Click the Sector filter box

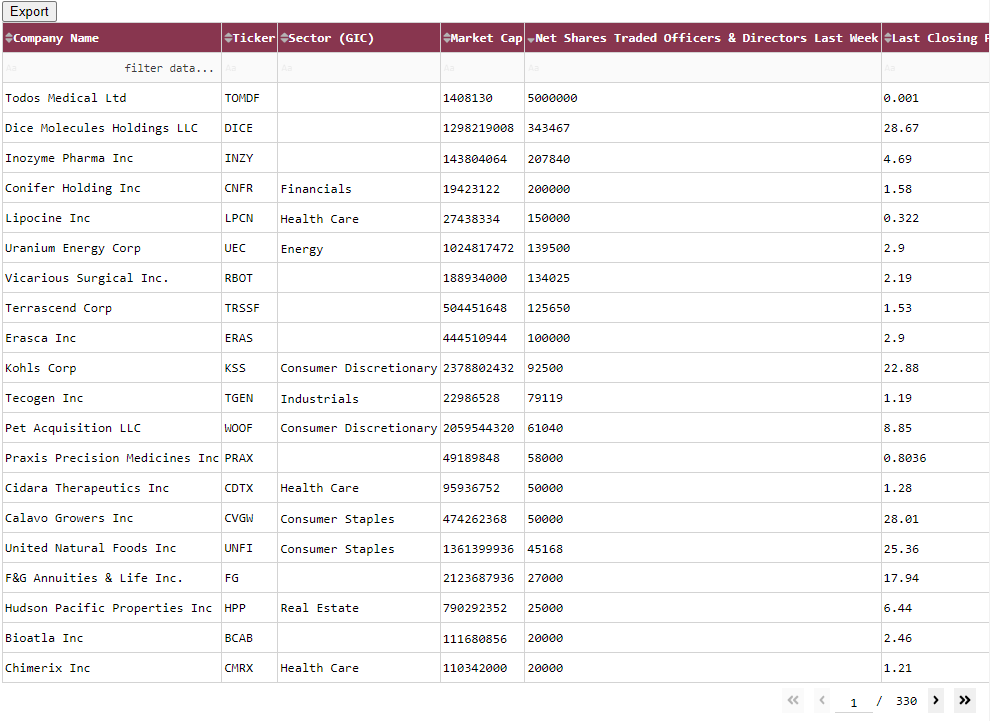pos(358,67)
